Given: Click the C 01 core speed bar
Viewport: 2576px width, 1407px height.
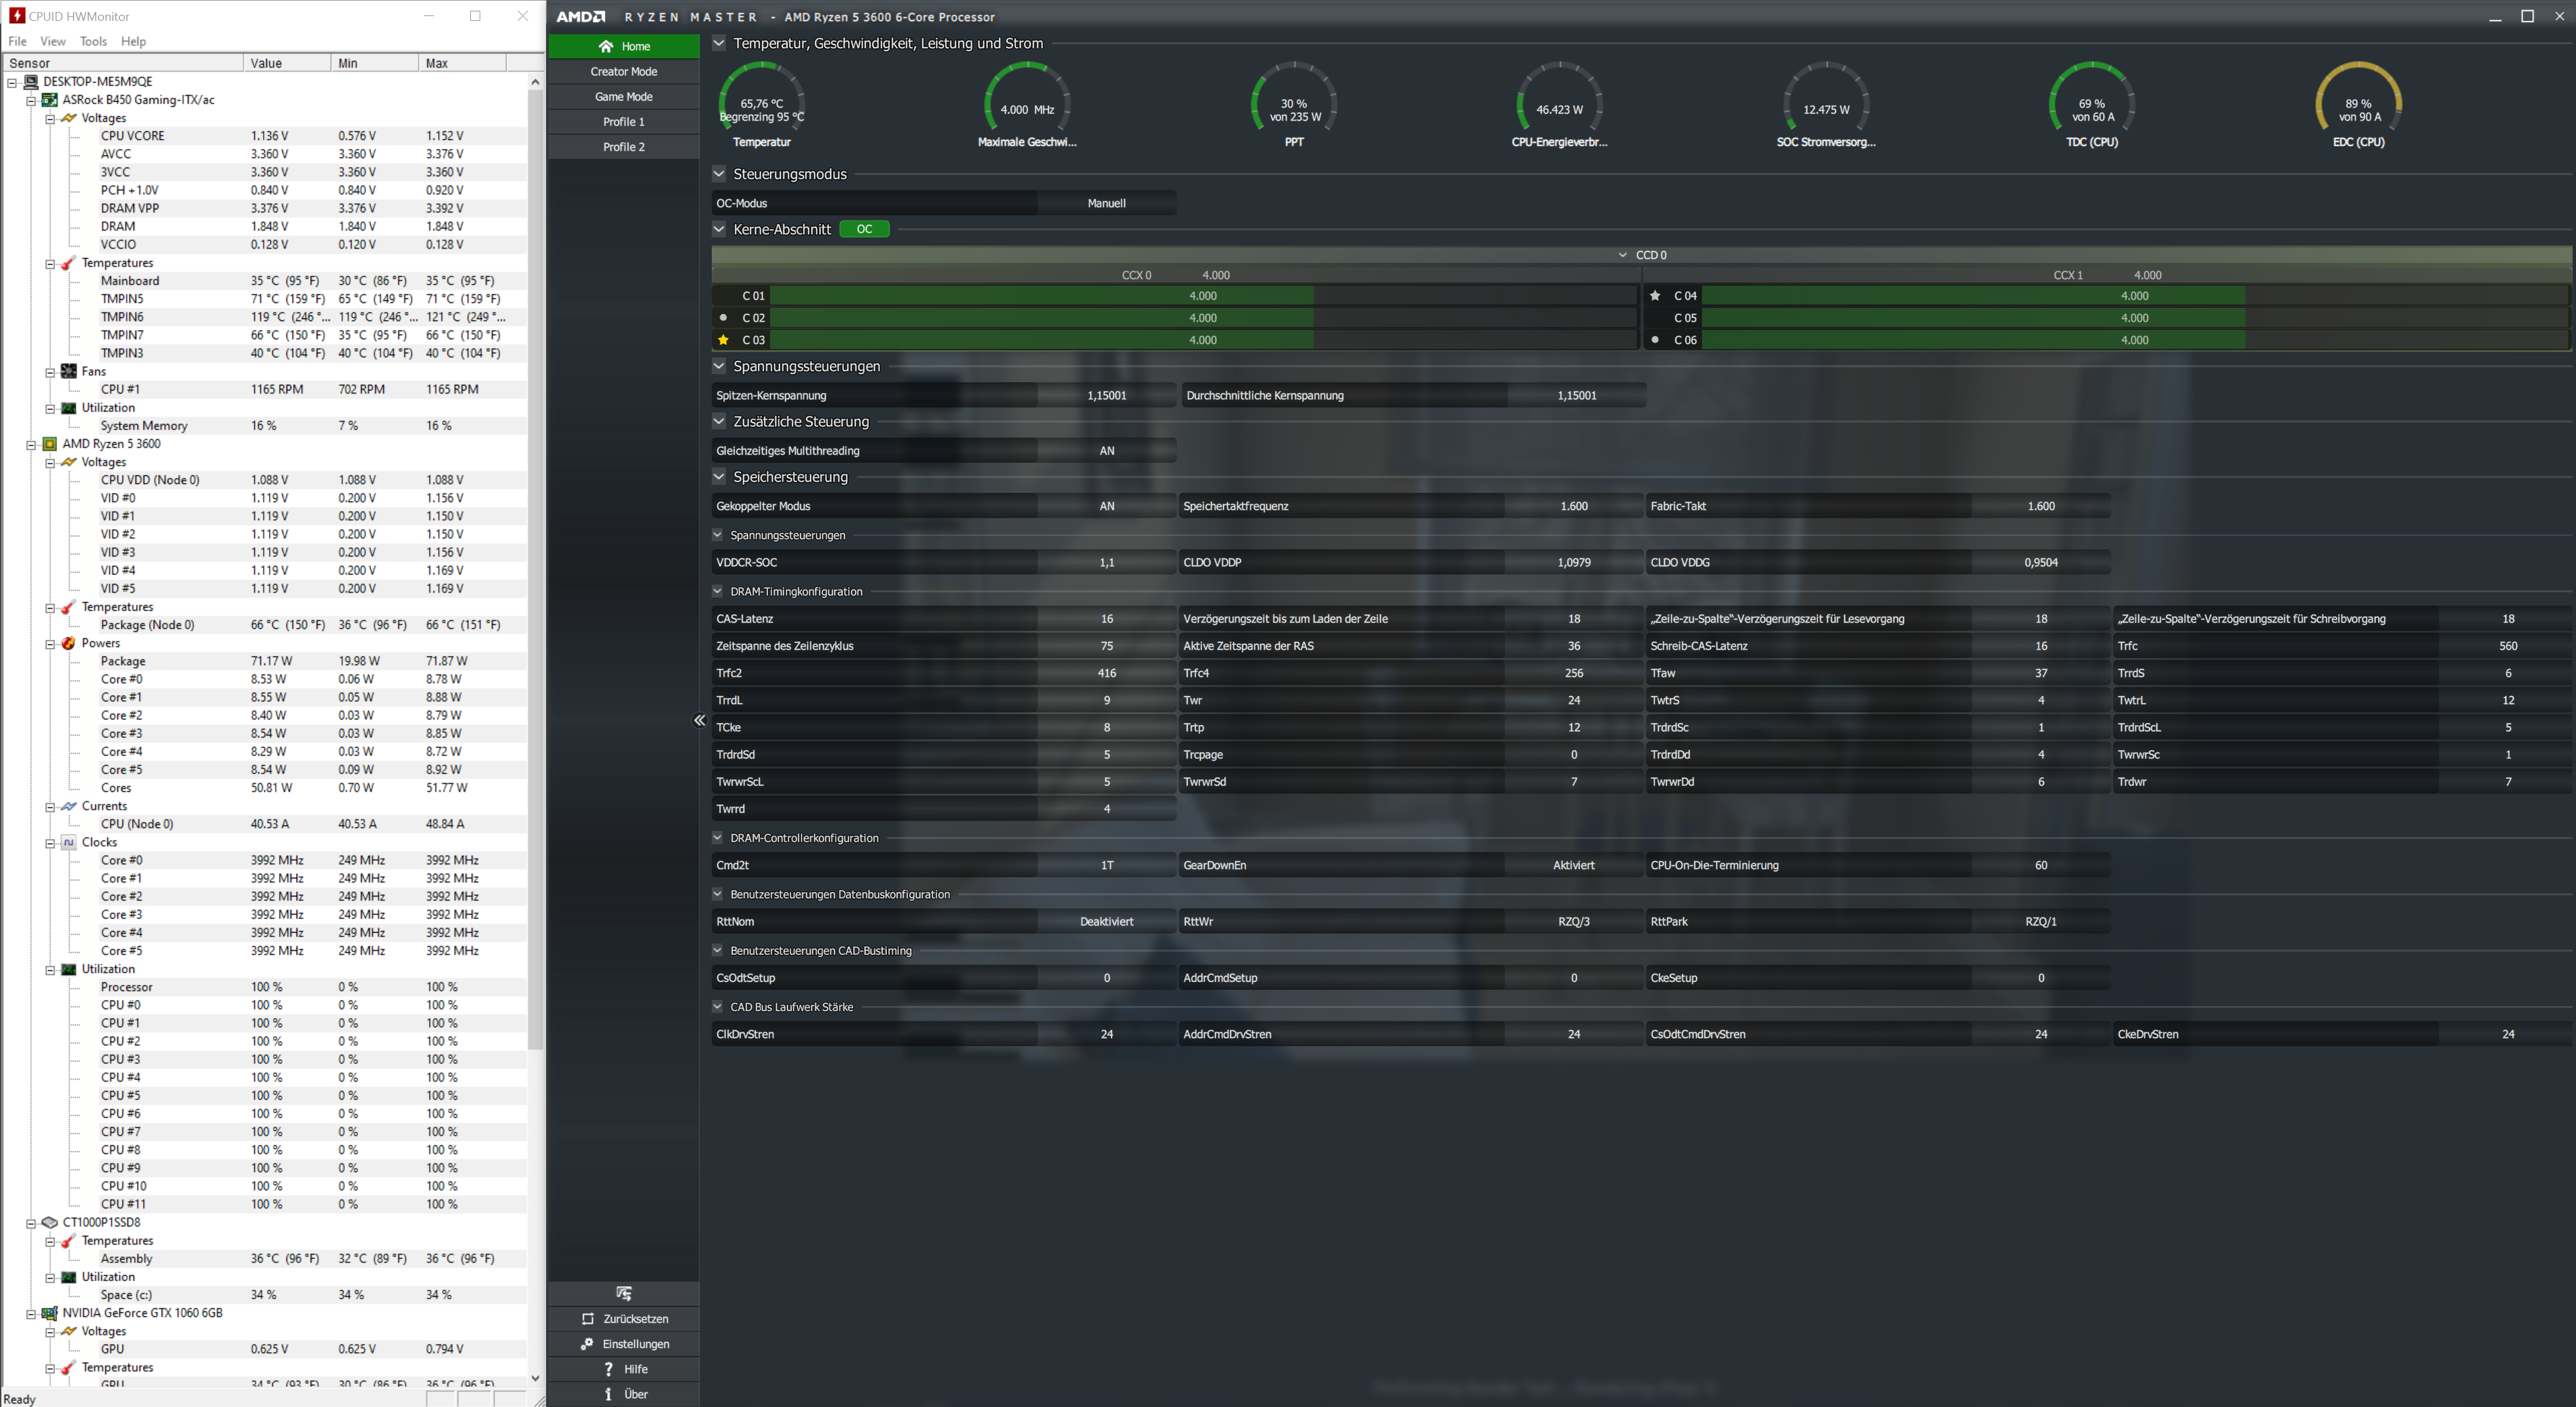Looking at the screenshot, I should [1040, 296].
